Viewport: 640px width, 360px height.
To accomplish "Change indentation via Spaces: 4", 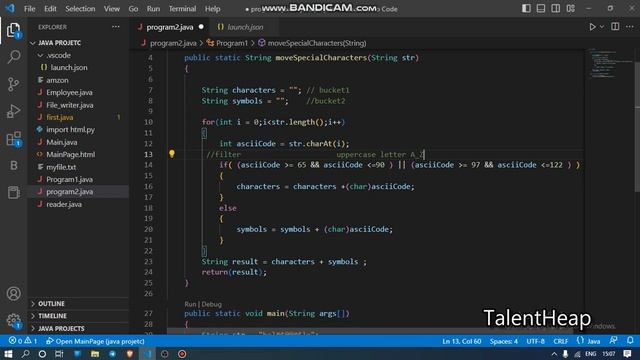I will 504,341.
